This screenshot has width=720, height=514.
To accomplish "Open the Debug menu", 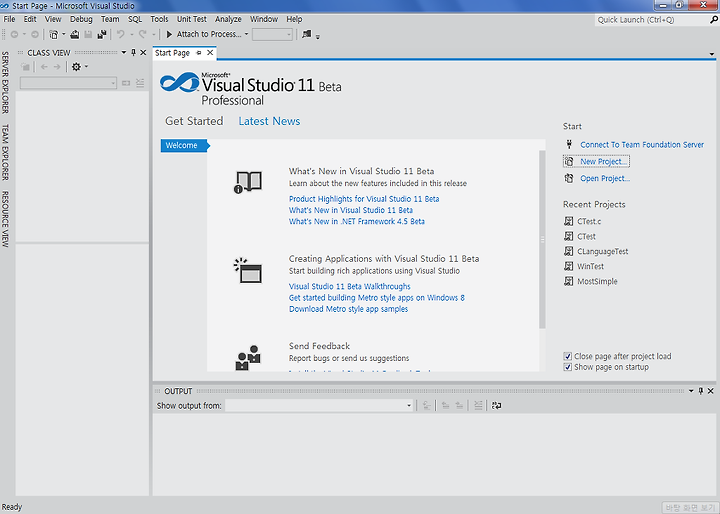I will [81, 19].
